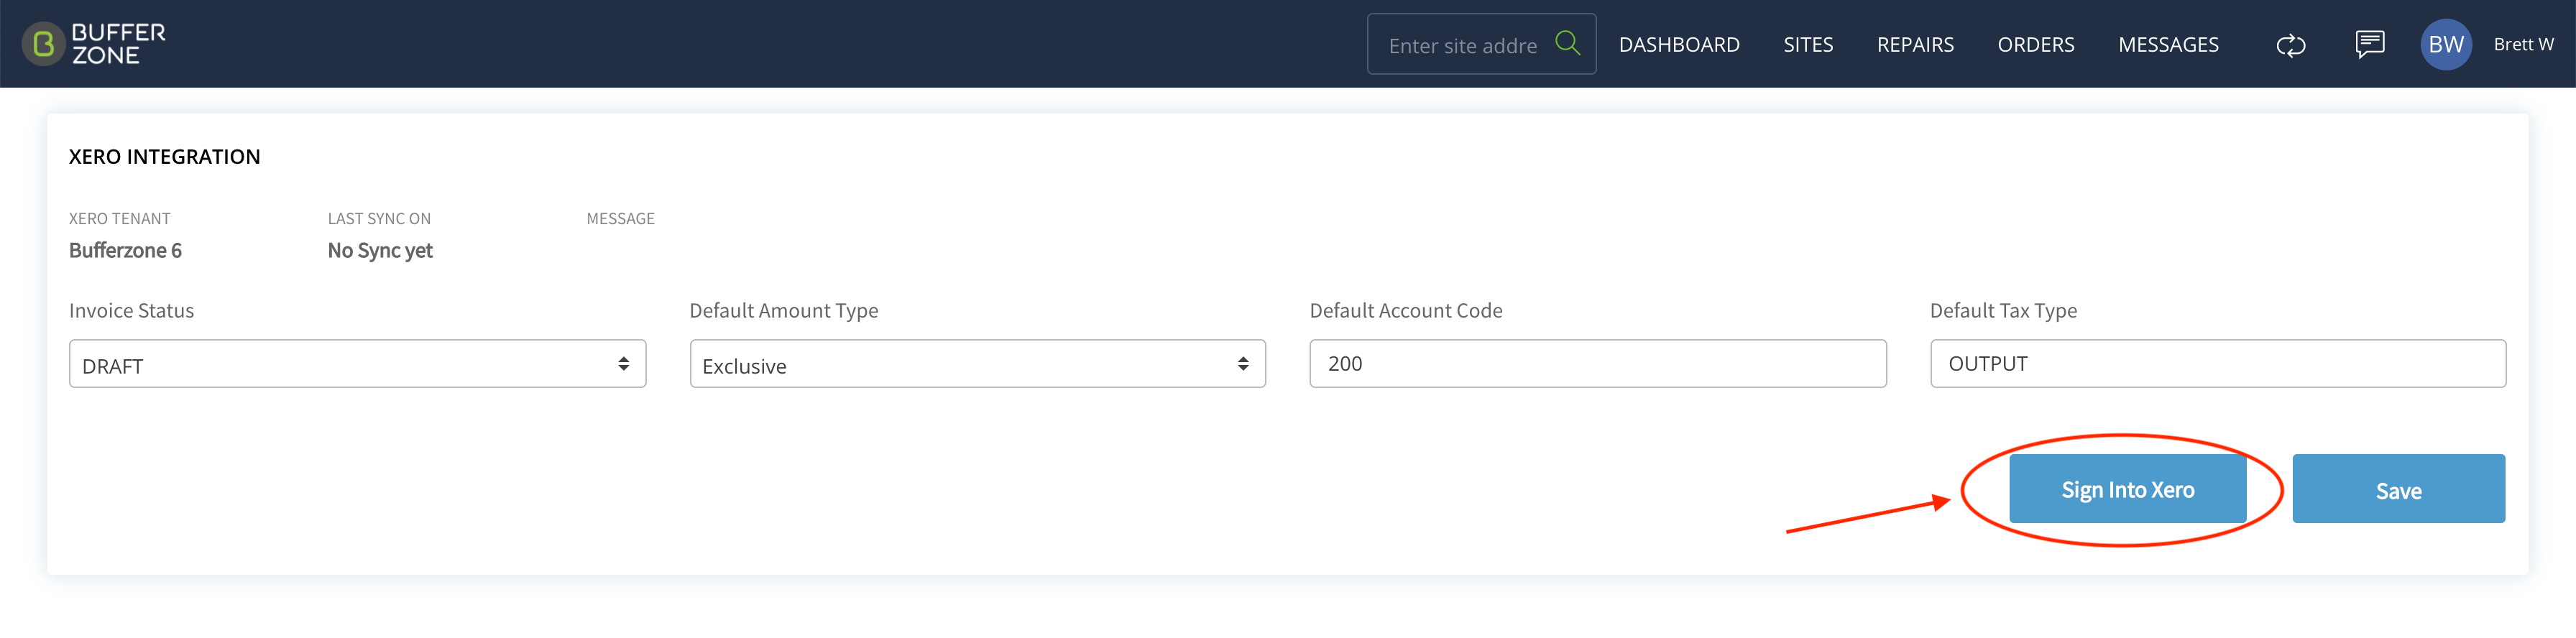This screenshot has height=638, width=2576.
Task: Navigate to Orders
Action: coord(2035,44)
